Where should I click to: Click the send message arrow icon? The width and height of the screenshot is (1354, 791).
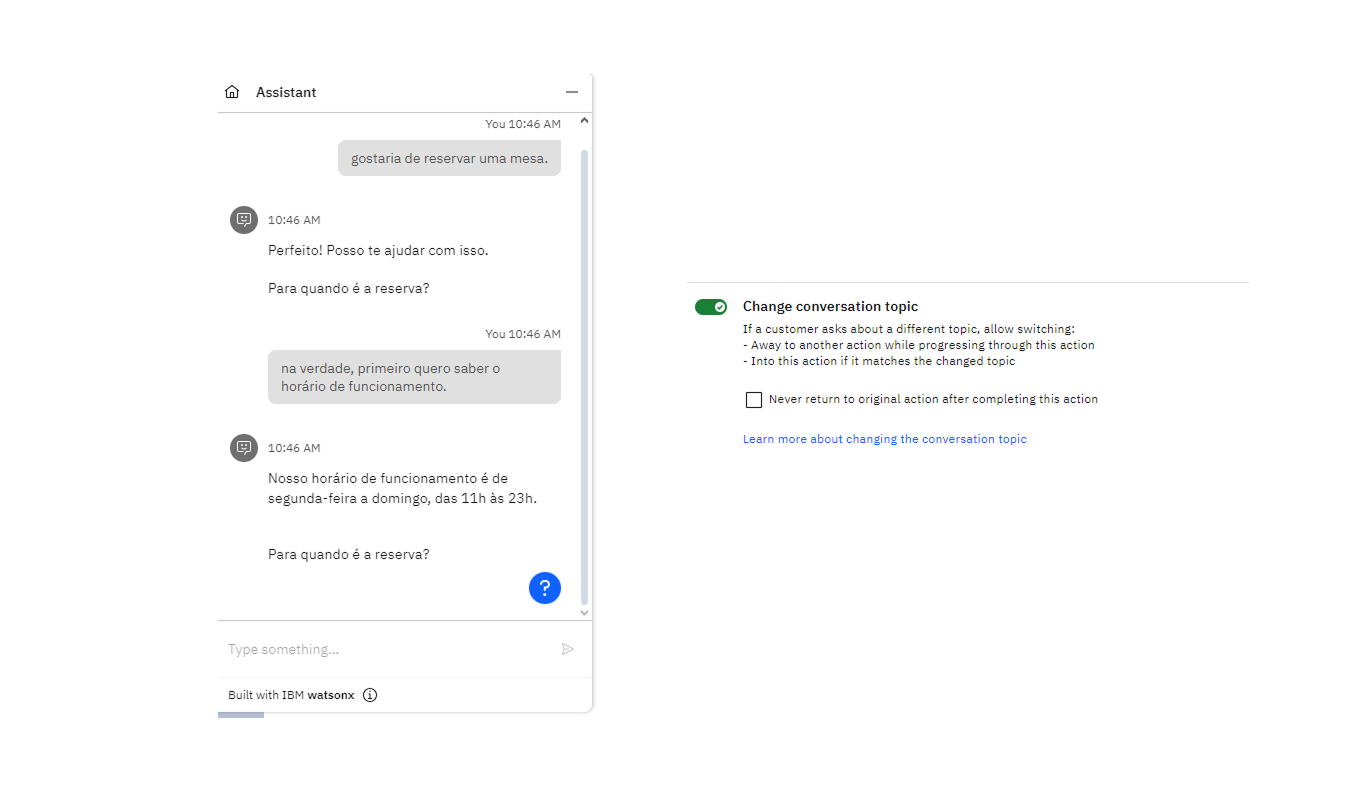(x=567, y=649)
